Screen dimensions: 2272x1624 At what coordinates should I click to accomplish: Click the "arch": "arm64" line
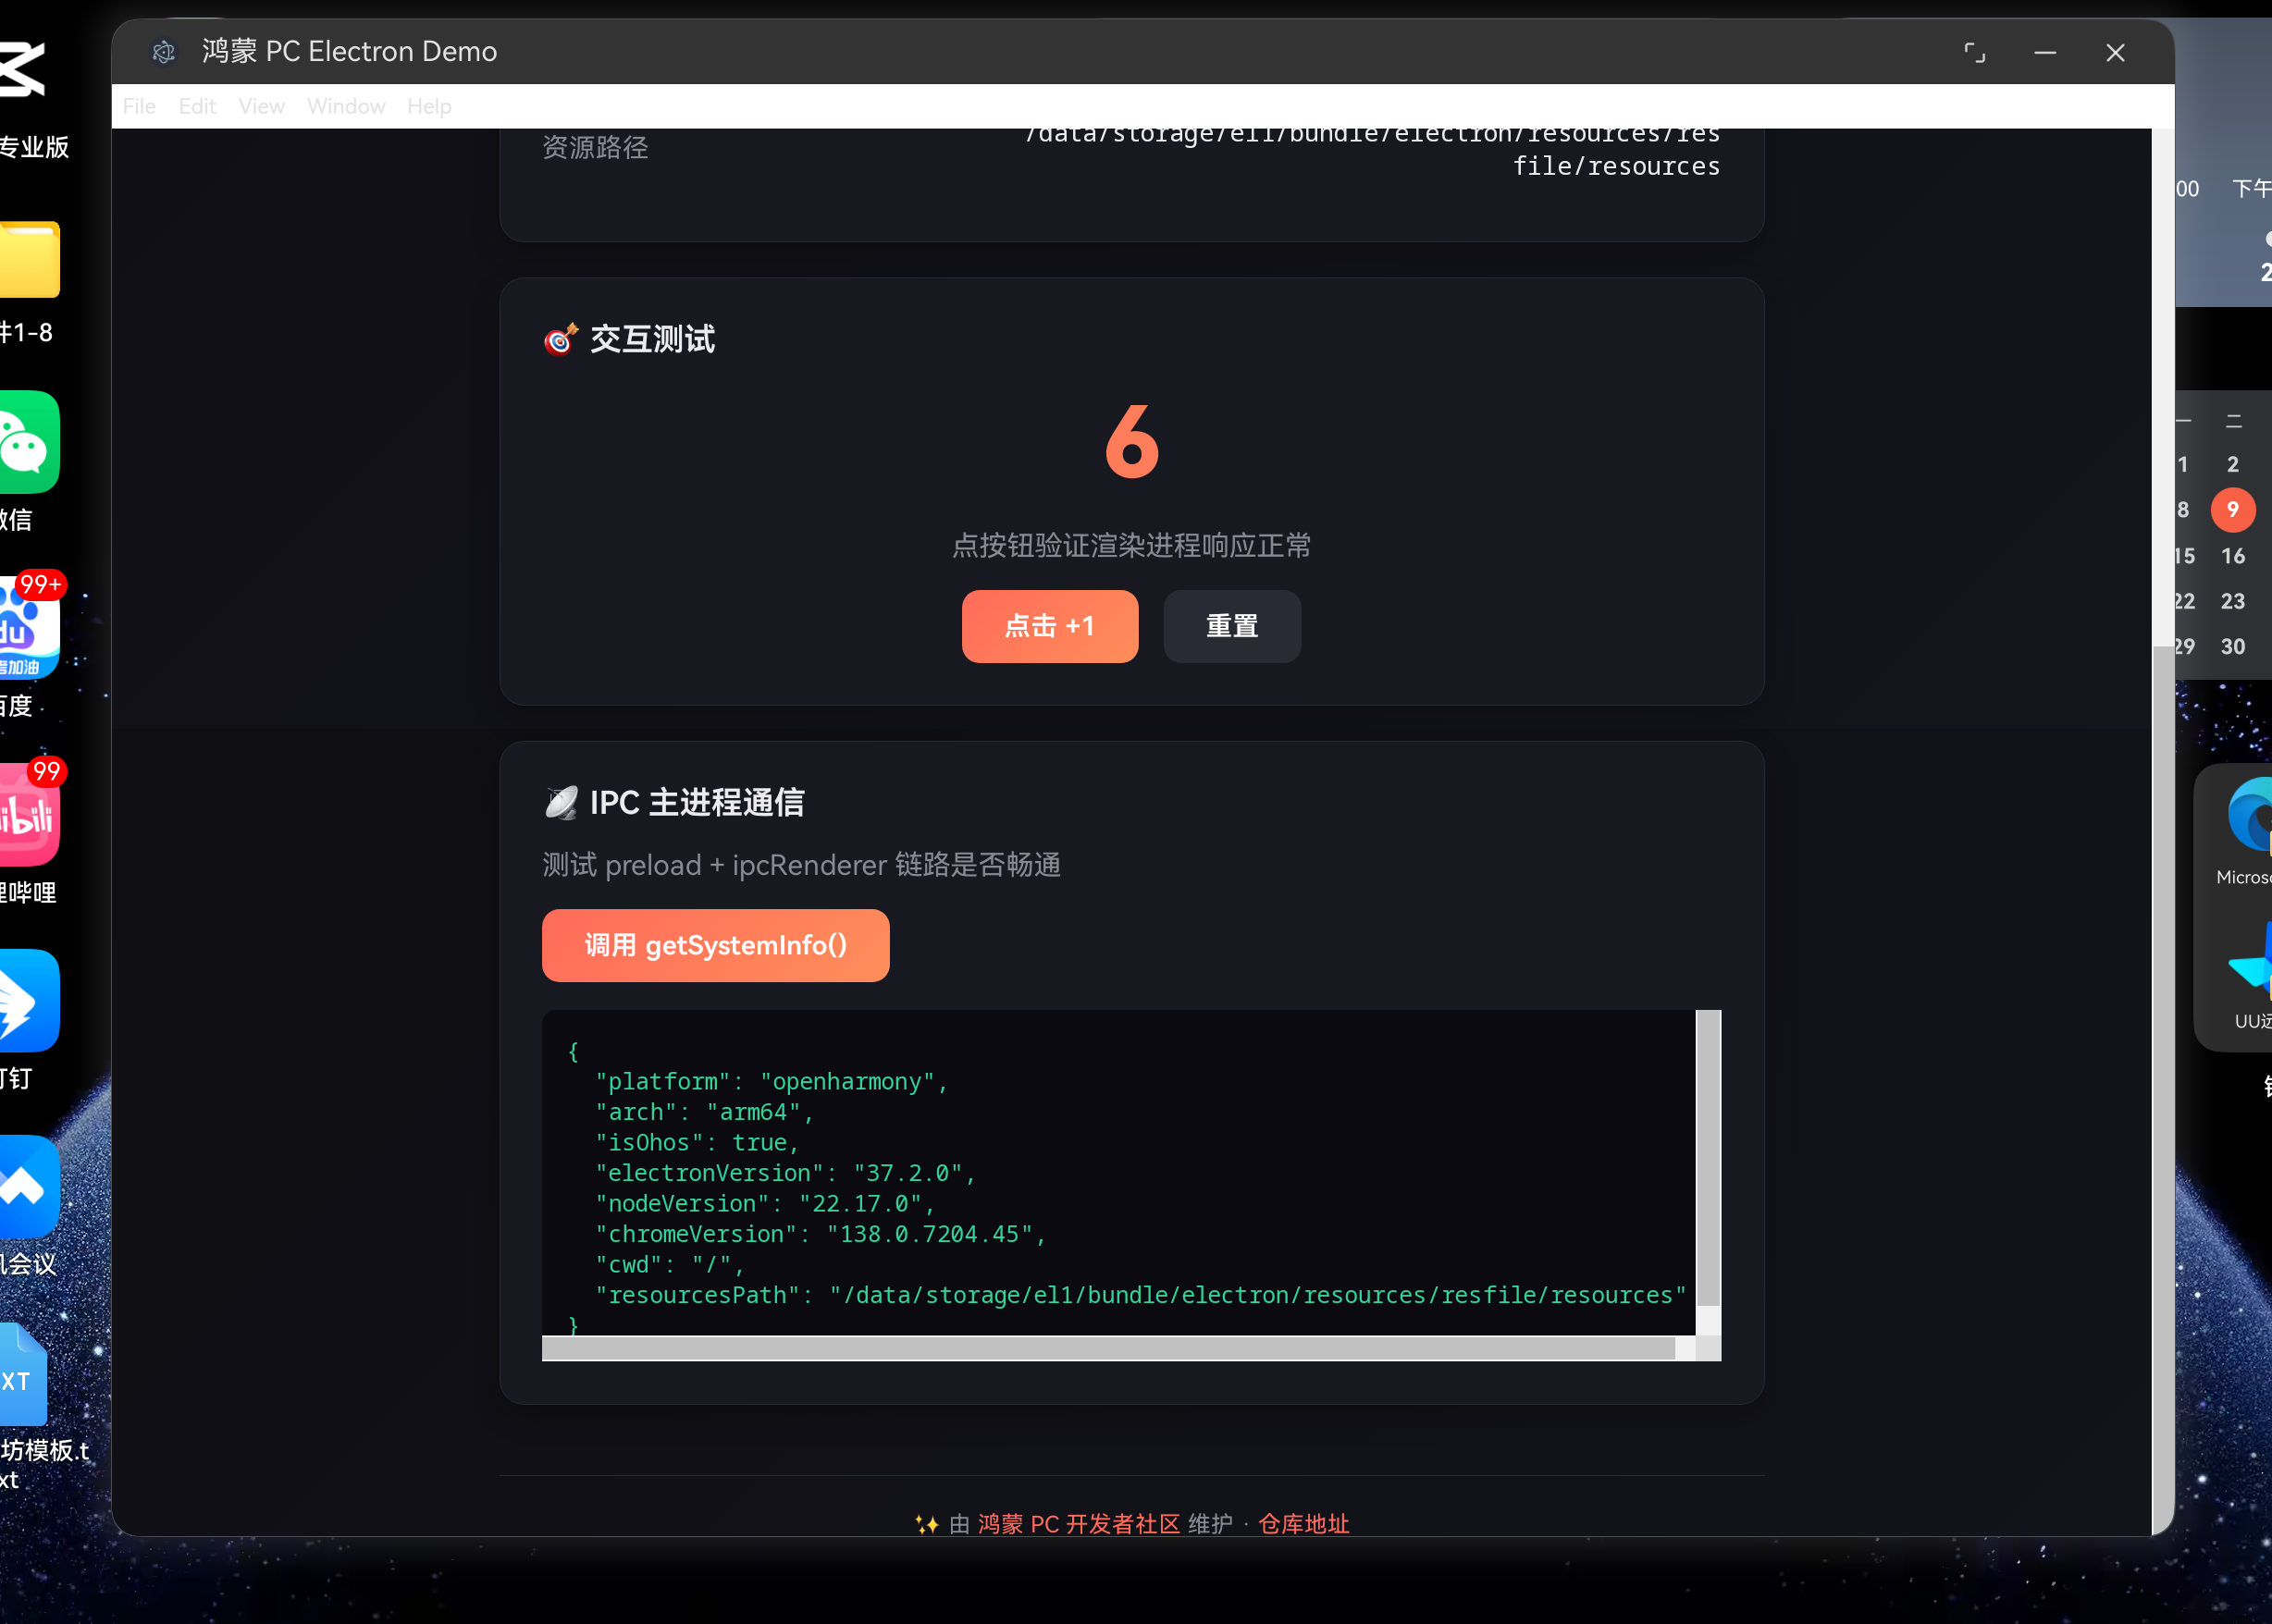(x=704, y=1112)
